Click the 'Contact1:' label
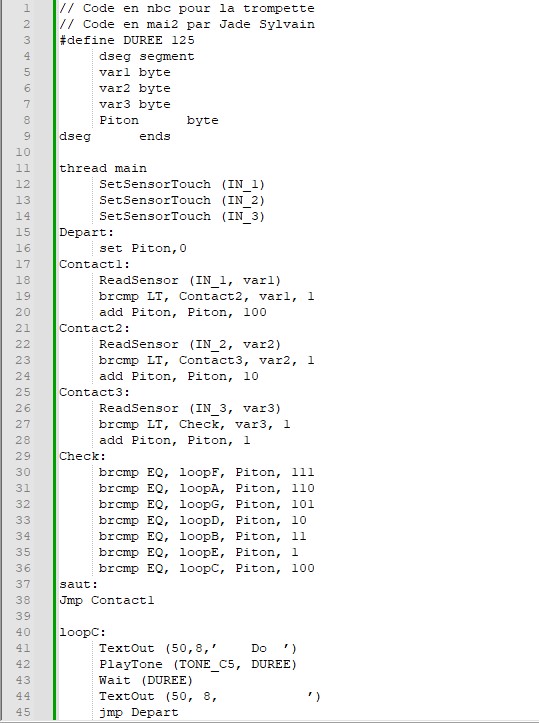This screenshot has height=723, width=539. pos(95,264)
